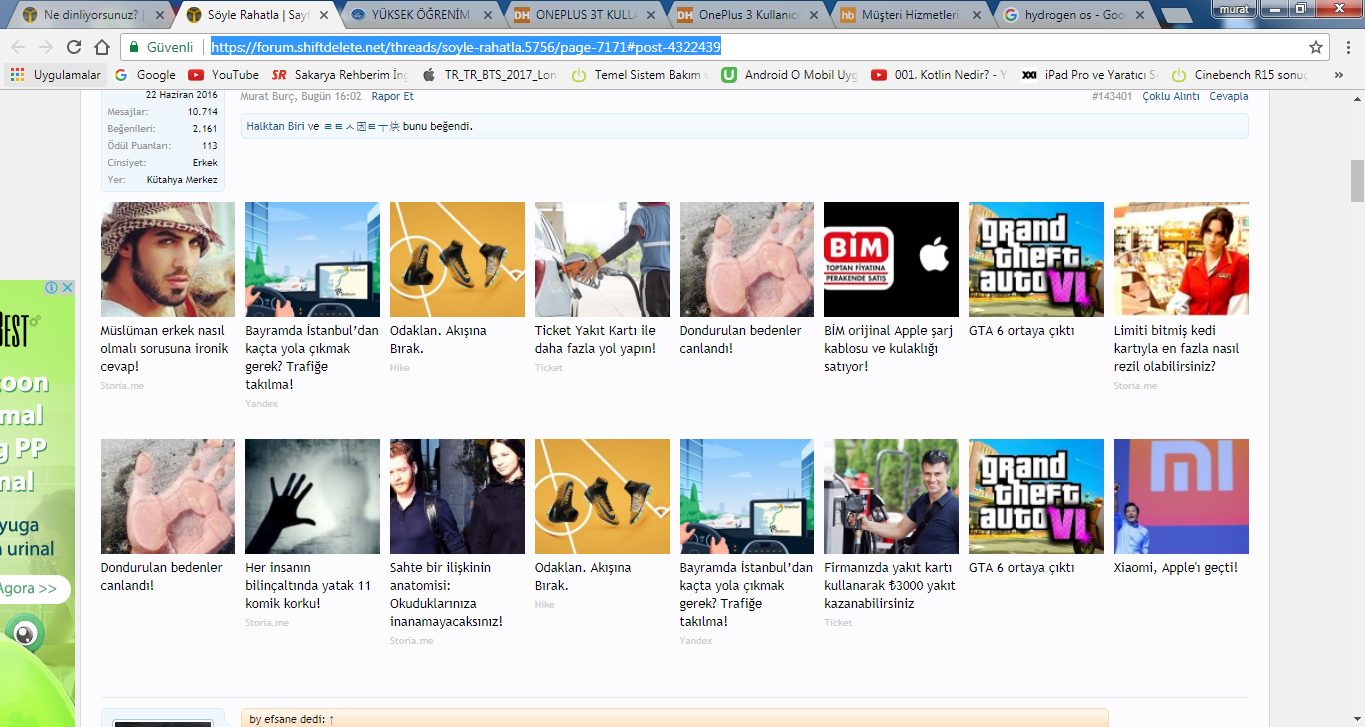Click the ad info icon on left banner

tap(51, 288)
